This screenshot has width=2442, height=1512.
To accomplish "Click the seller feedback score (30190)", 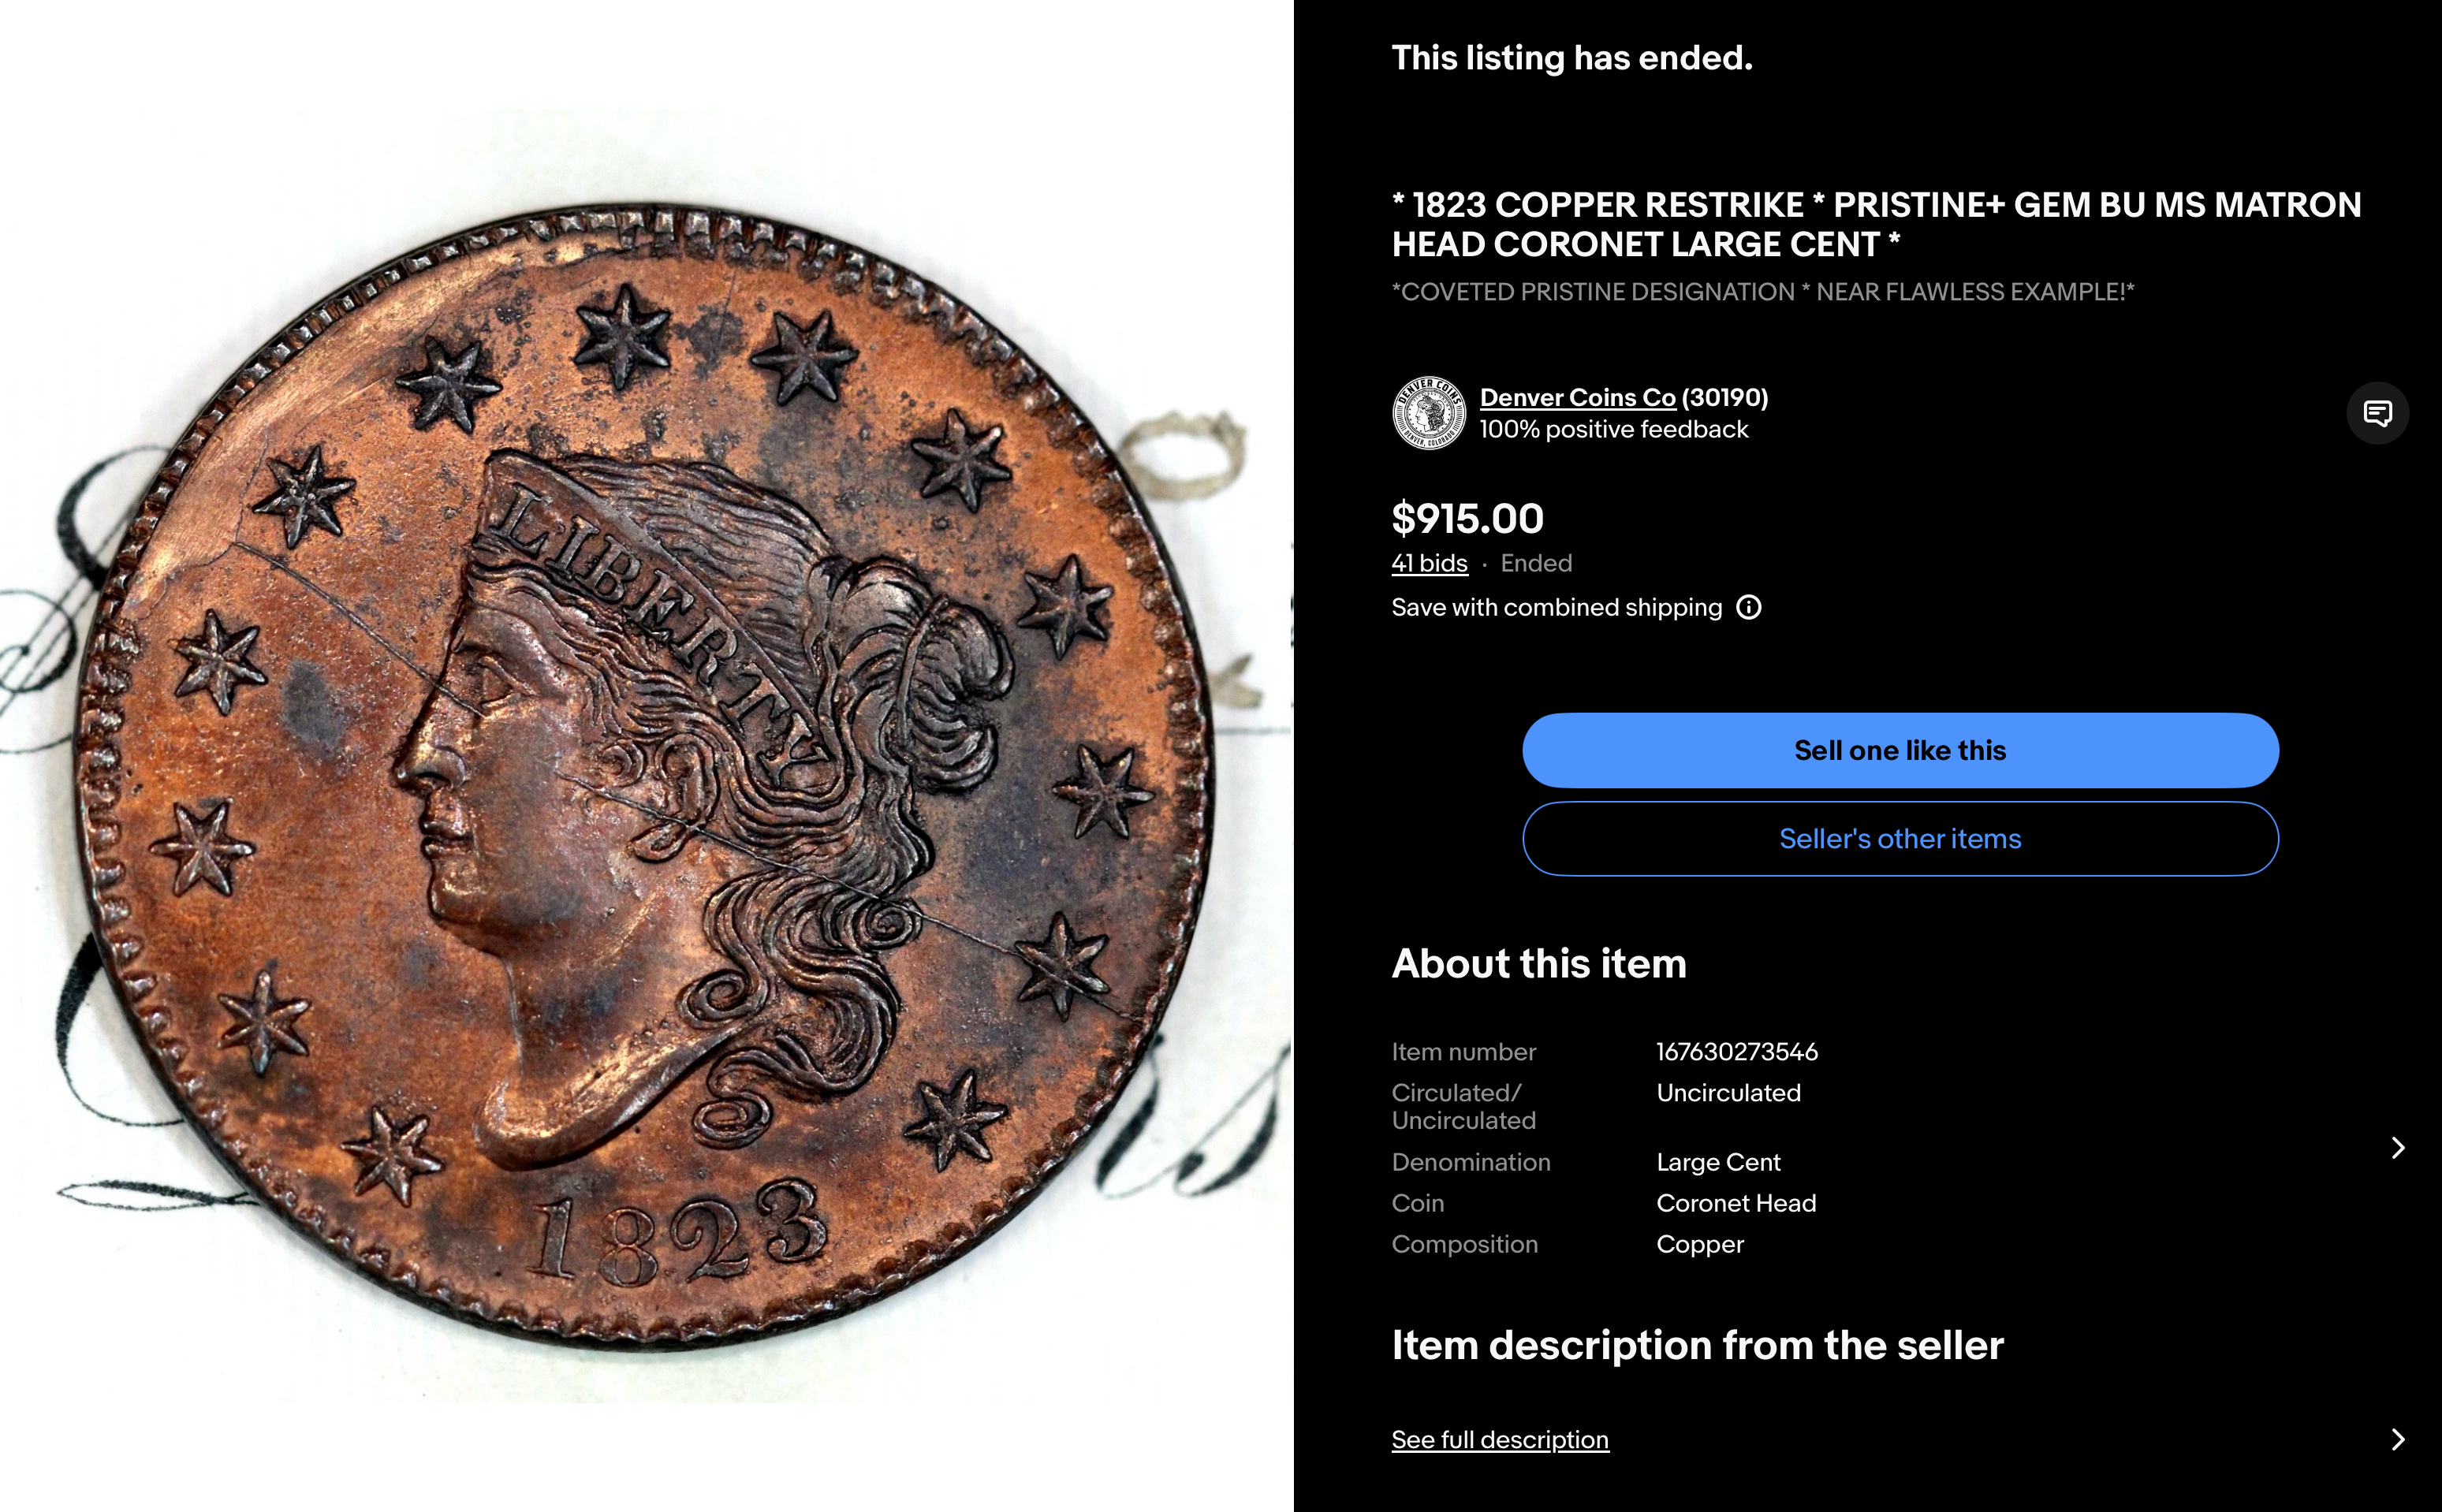I will tap(1725, 397).
